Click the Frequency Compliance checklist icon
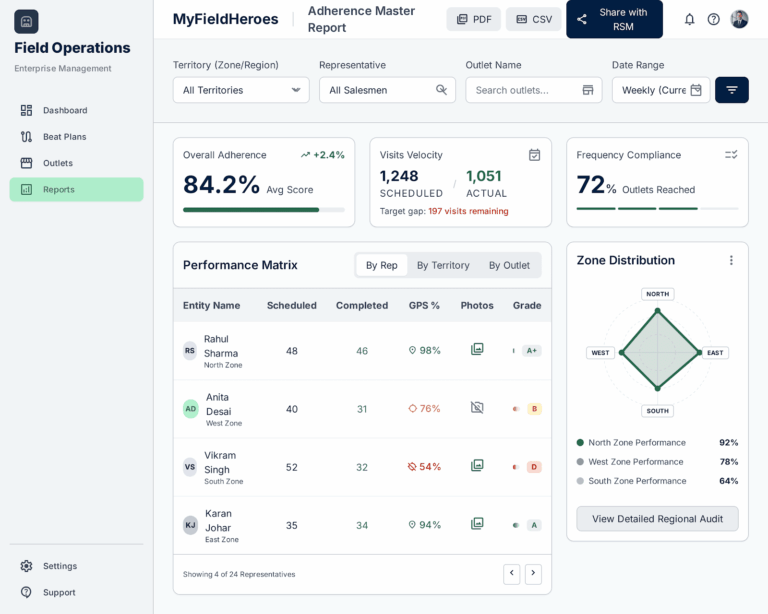The image size is (768, 614). [731, 155]
